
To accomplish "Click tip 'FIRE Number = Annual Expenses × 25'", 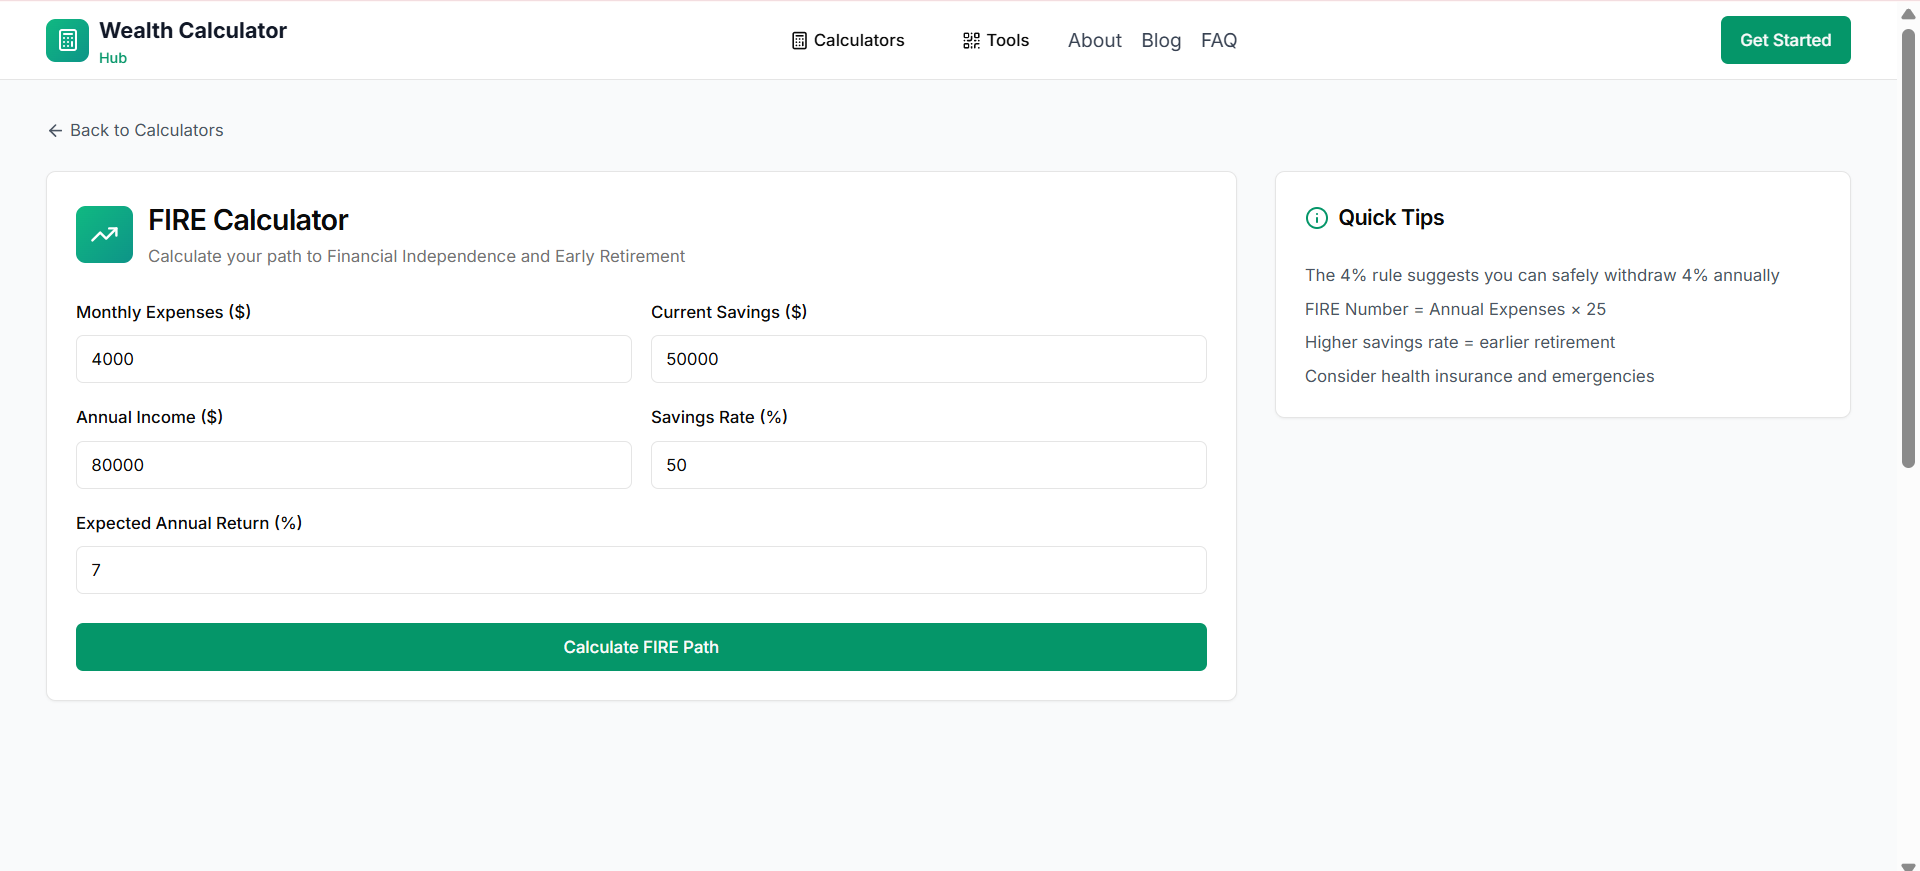I will click(1455, 309).
